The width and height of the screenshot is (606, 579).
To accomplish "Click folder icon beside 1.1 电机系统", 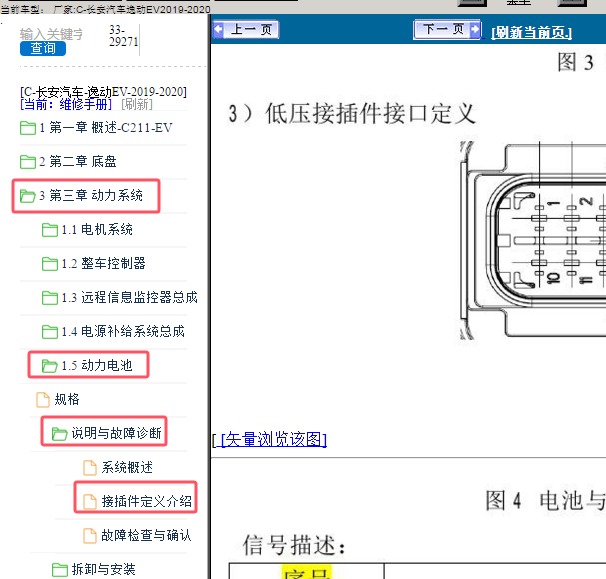I will pyautogui.click(x=50, y=230).
